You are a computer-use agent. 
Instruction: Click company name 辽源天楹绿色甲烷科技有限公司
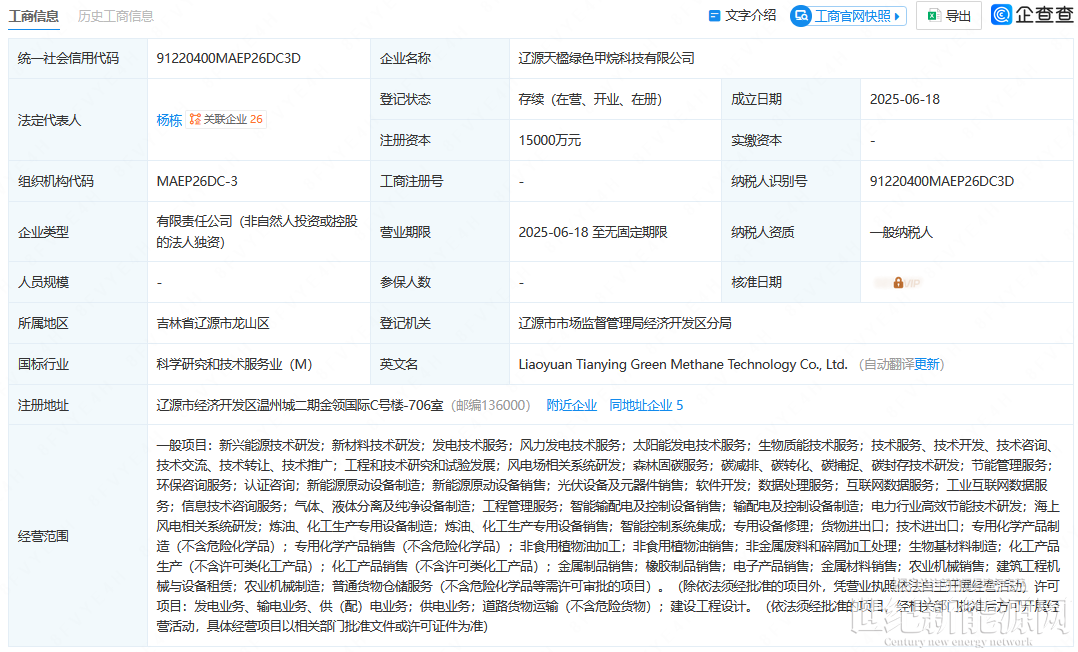606,59
